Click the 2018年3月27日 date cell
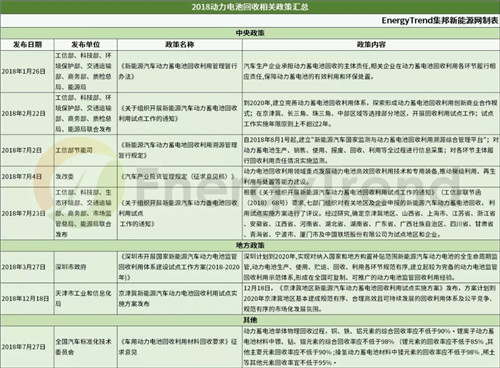 click(24, 267)
